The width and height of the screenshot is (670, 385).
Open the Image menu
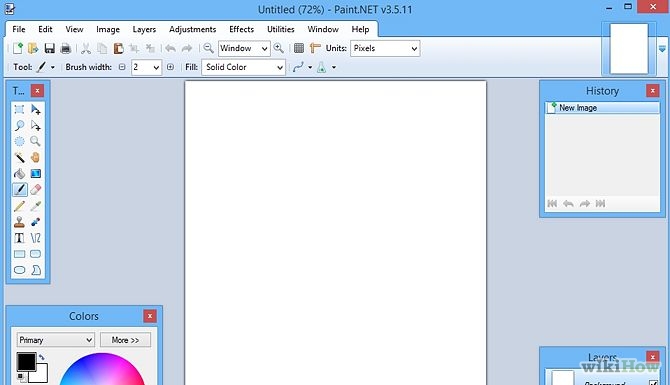(108, 29)
